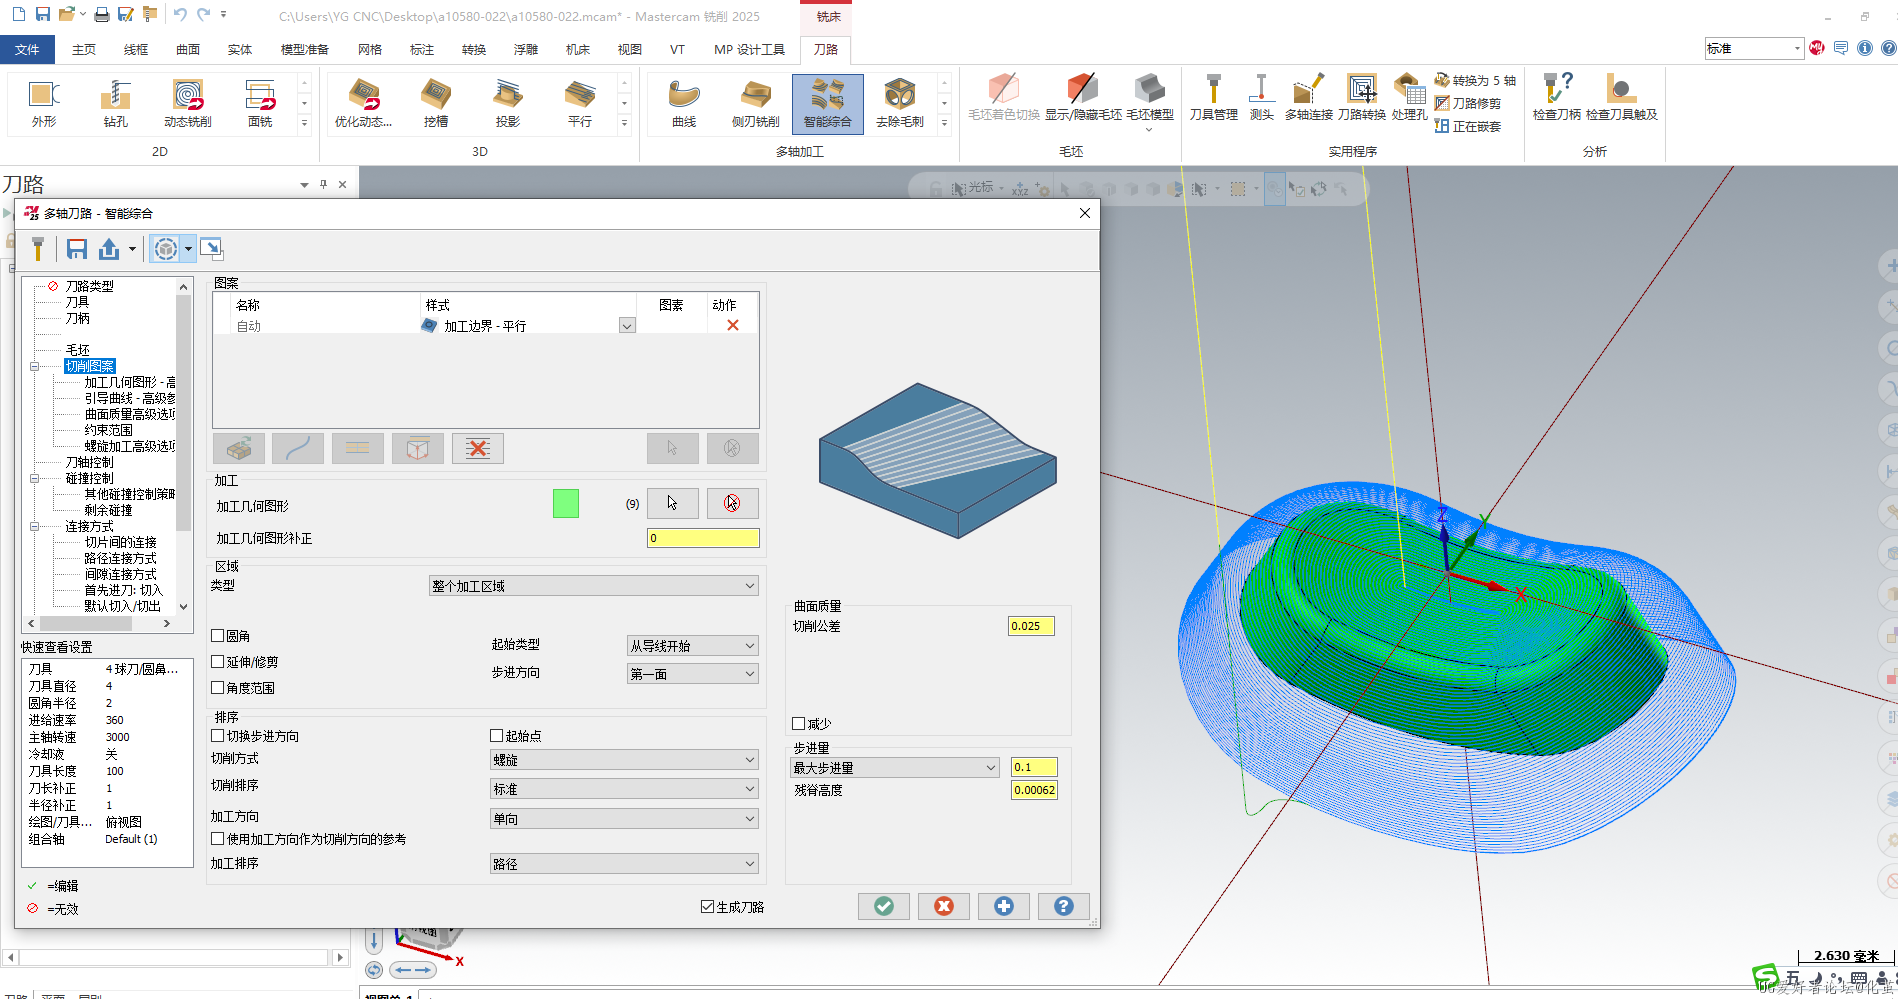Screen dimensions: 1898x999
Task: Click the add surface pattern button under 图案 list
Action: (x=238, y=448)
